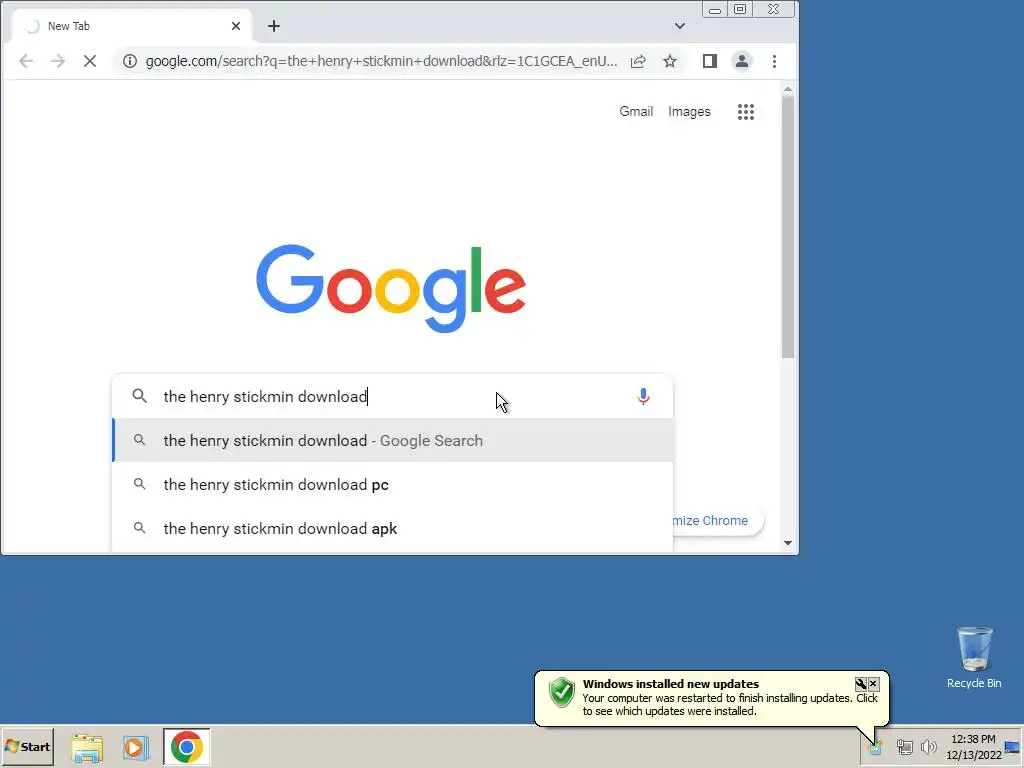Bookmark this tab with star icon
Image resolution: width=1024 pixels, height=768 pixels.
(x=670, y=61)
